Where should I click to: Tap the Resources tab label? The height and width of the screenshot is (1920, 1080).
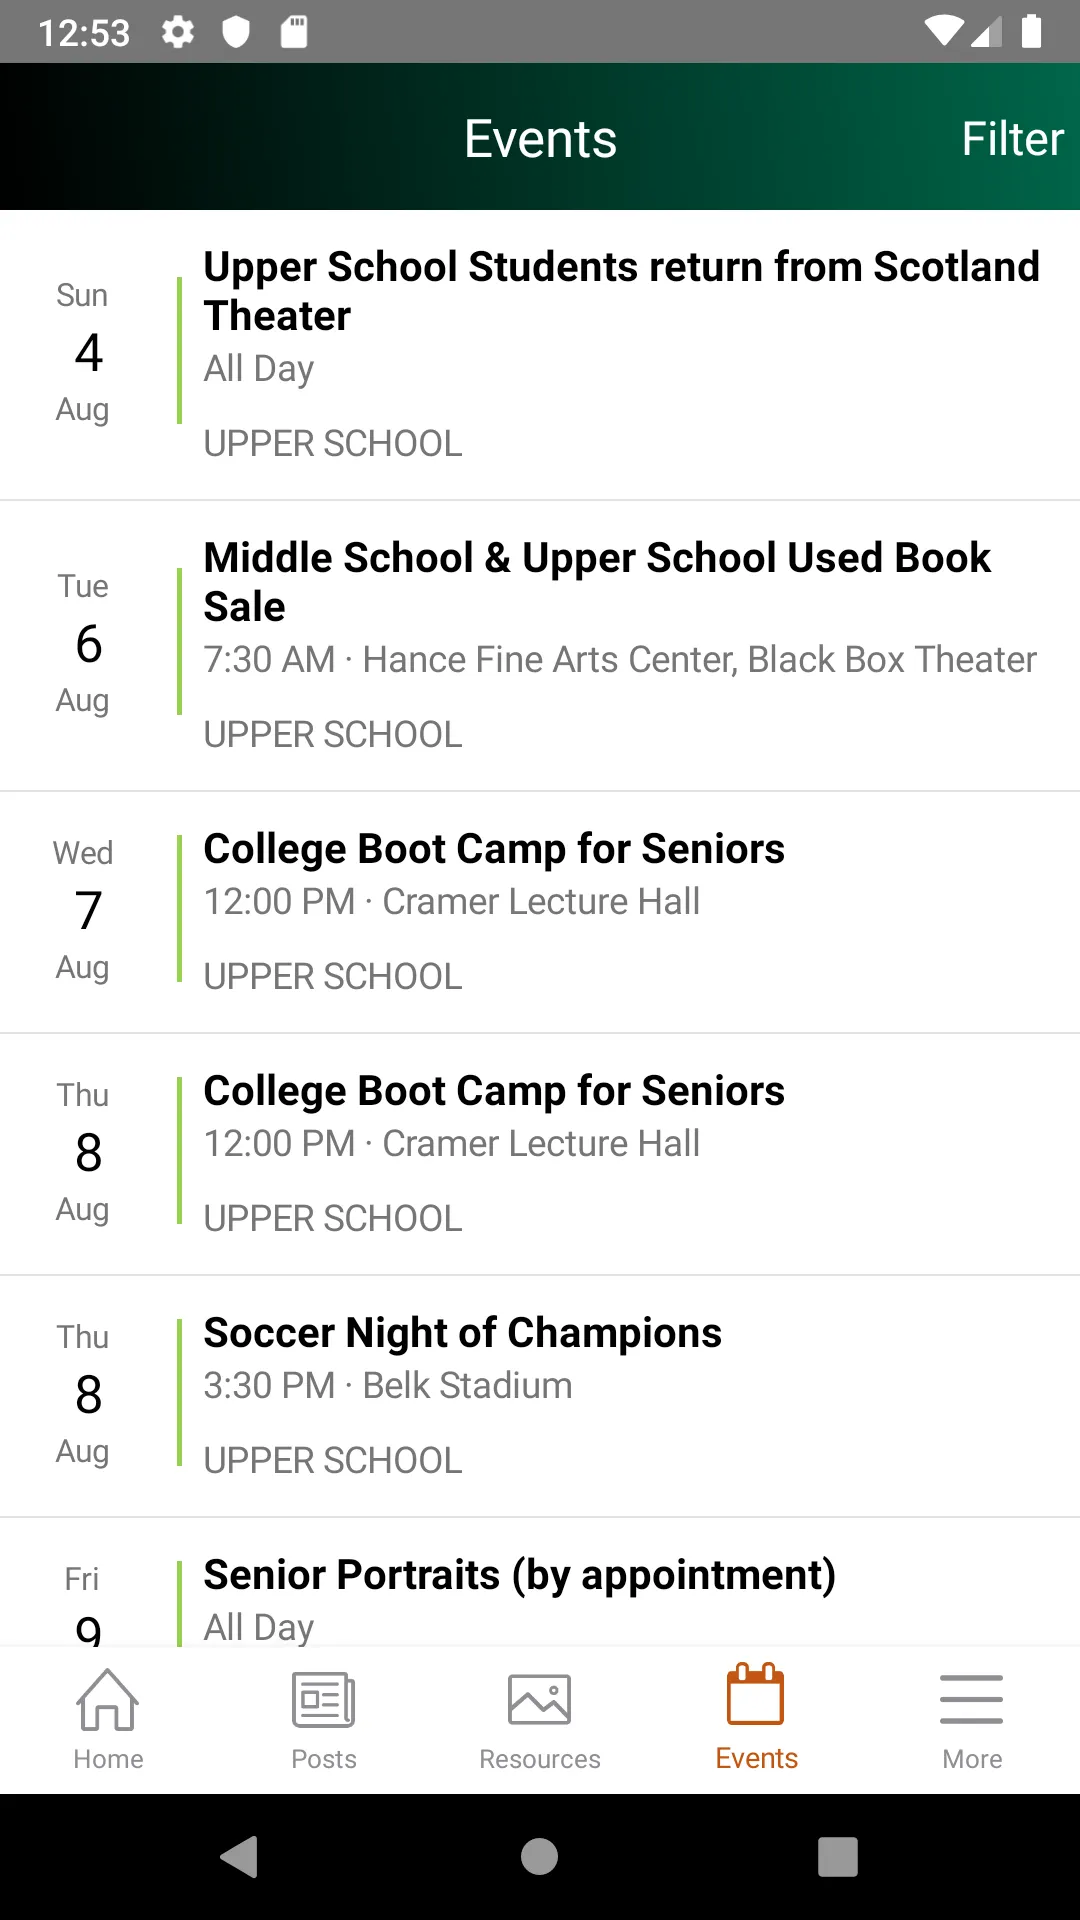pos(540,1759)
